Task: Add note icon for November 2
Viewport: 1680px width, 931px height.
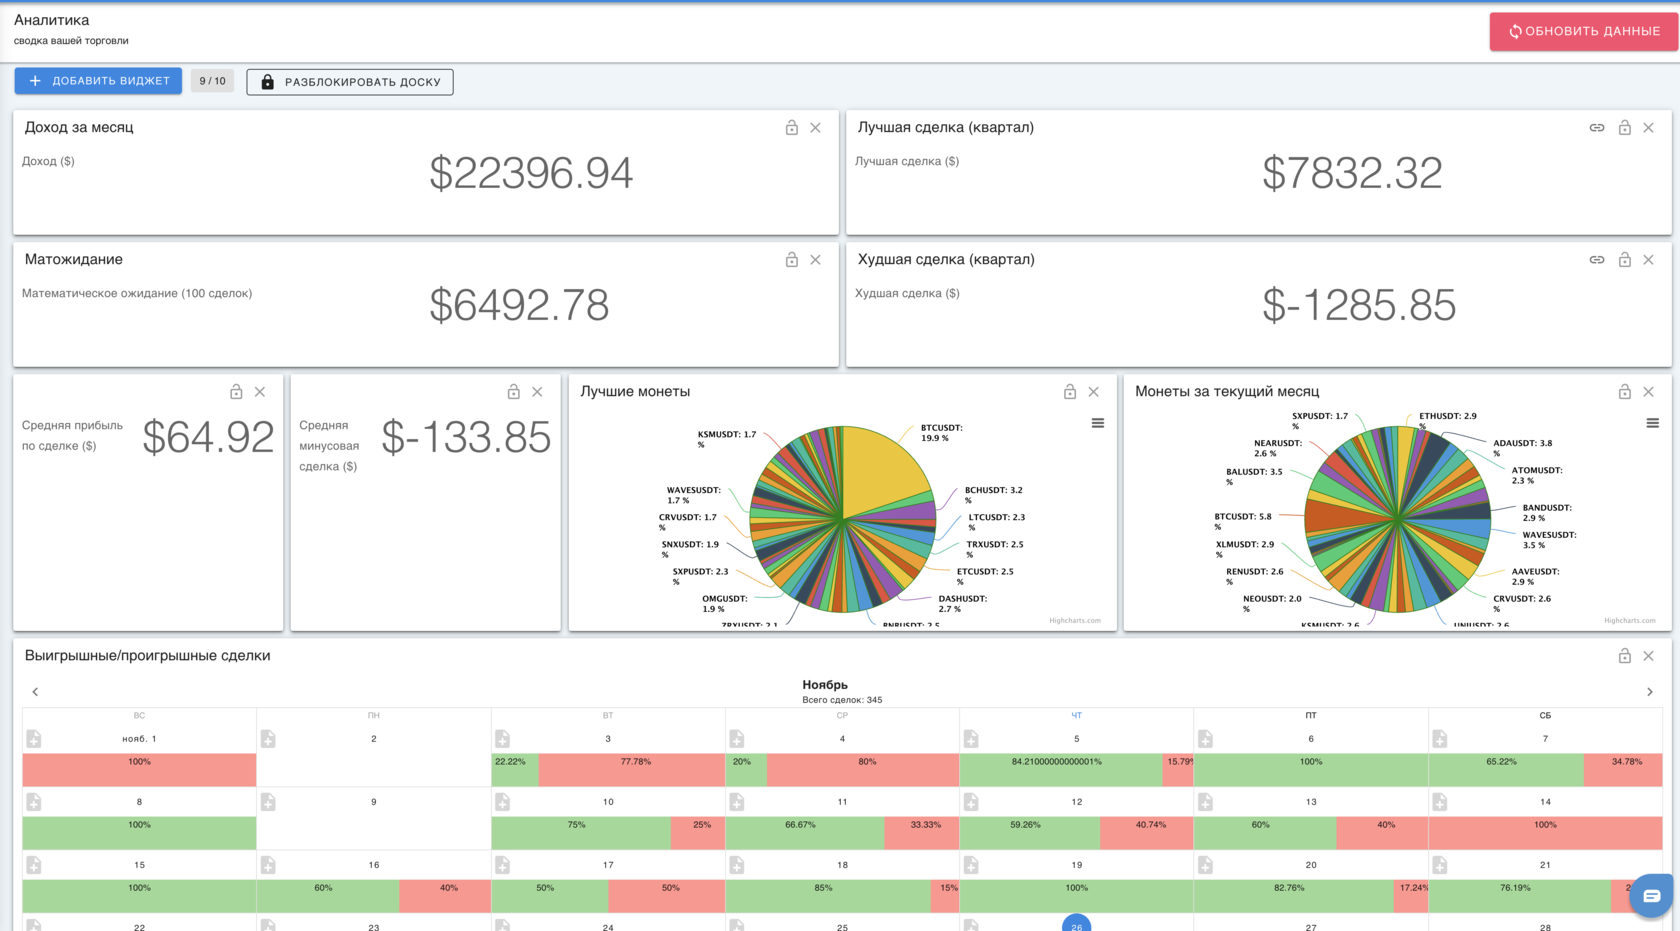Action: coord(268,739)
